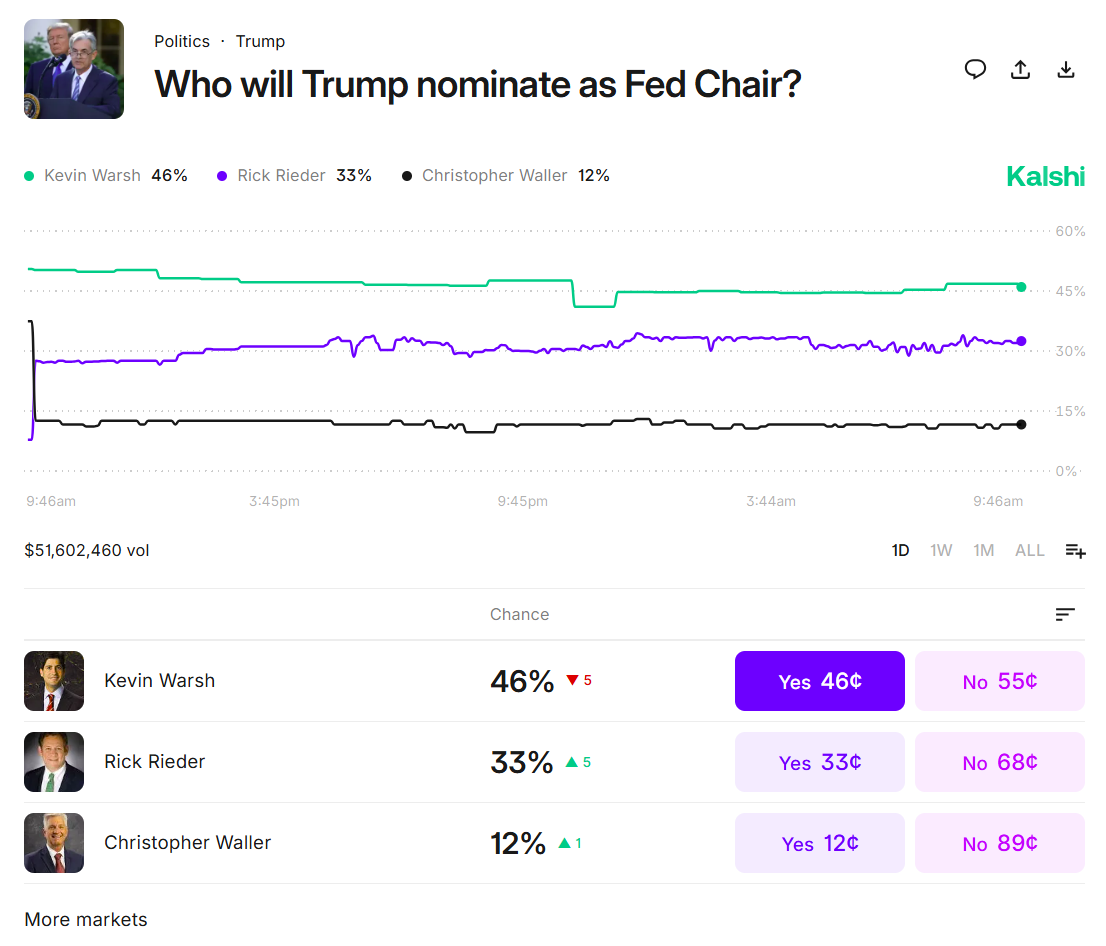Open the Politics category link
This screenshot has height=946, width=1106.
tap(182, 41)
